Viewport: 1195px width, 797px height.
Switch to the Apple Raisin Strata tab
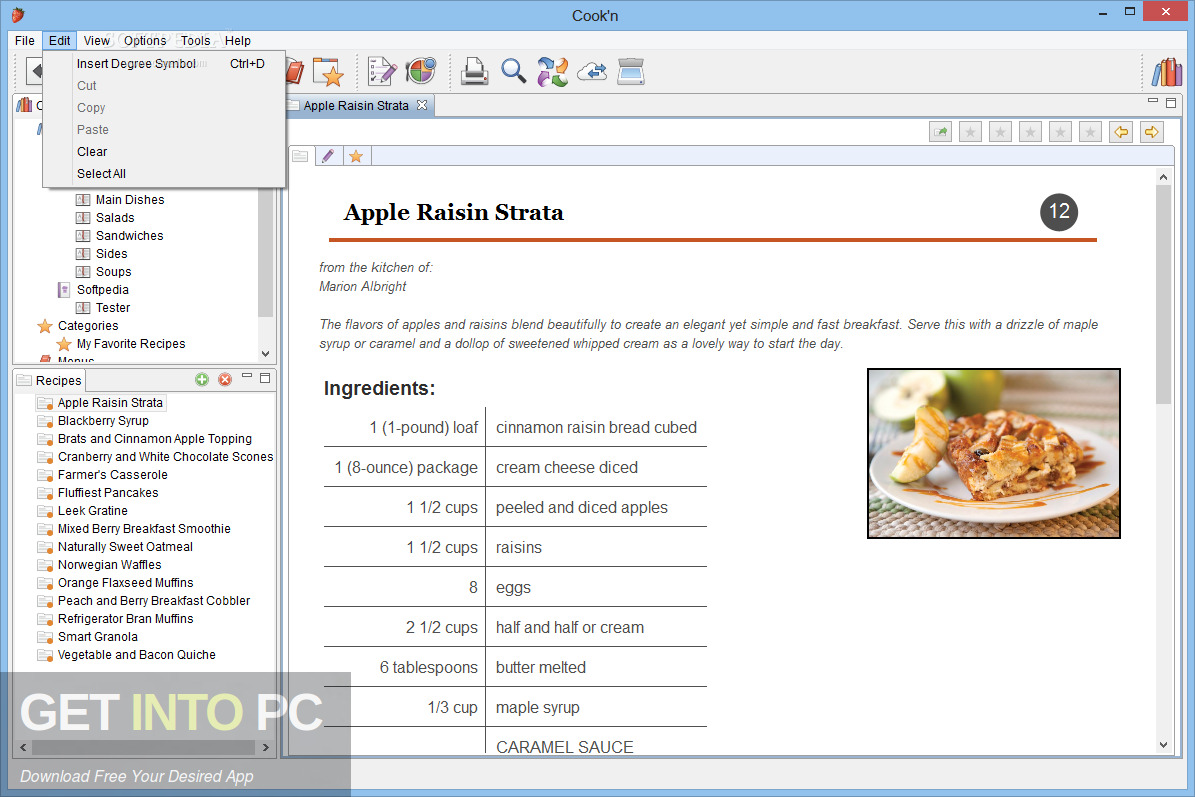pyautogui.click(x=357, y=104)
